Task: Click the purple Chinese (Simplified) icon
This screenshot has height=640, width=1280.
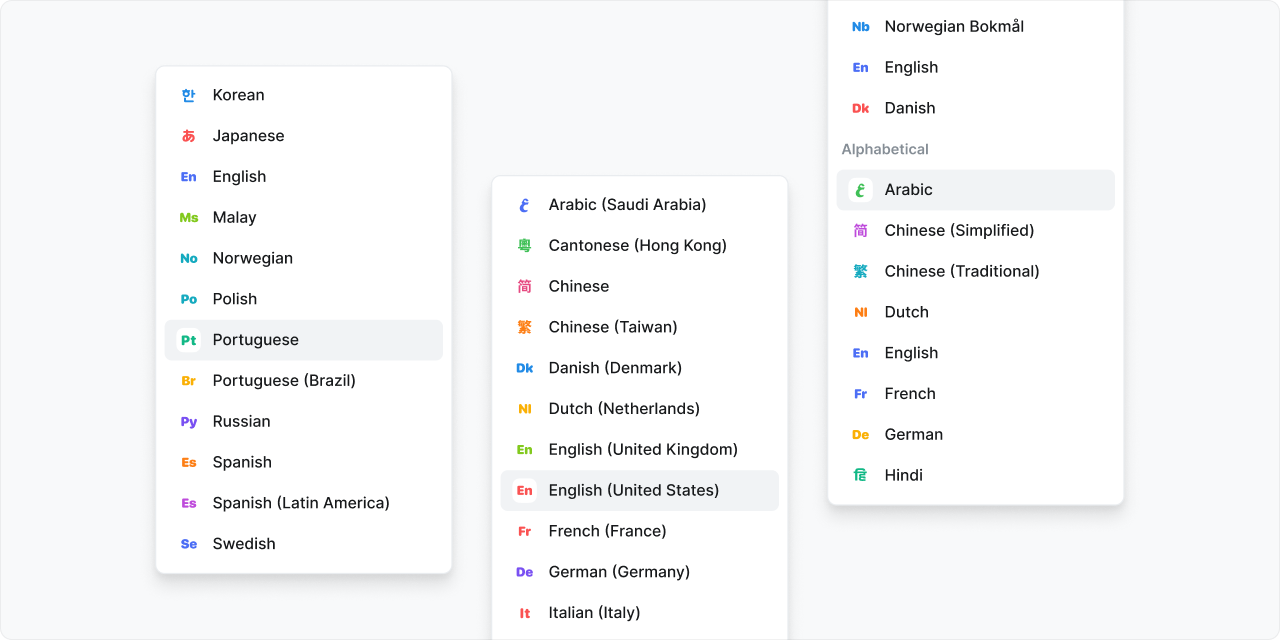Action: pos(861,231)
